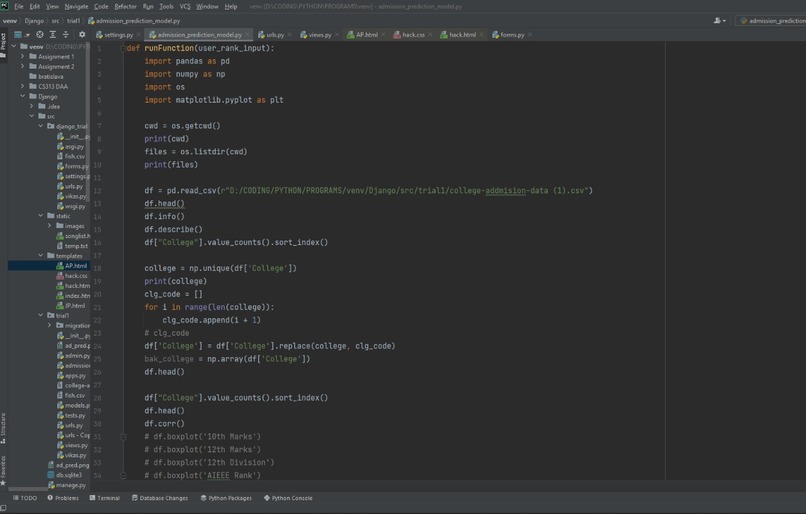Screen dimensions: 806x514
Task: Select asgi.py in the project tree
Action: pyautogui.click(x=70, y=146)
